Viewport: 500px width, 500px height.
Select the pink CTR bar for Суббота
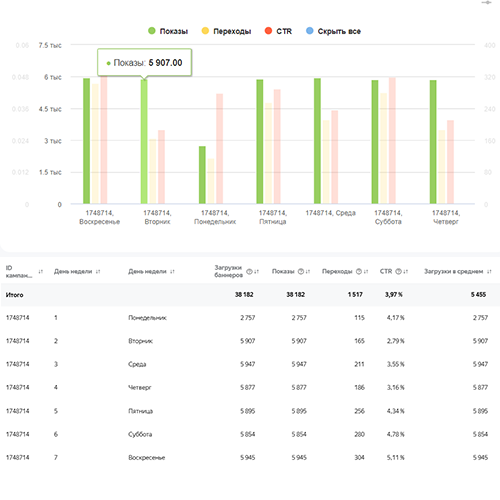392,141
